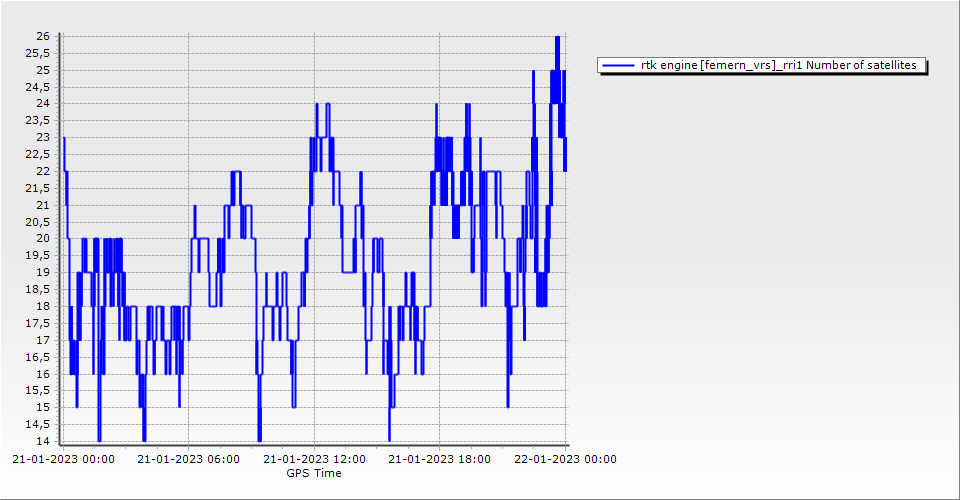Select the 22-01-2023 00:00 time label
Viewport: 960px width, 500px height.
pyautogui.click(x=565, y=460)
